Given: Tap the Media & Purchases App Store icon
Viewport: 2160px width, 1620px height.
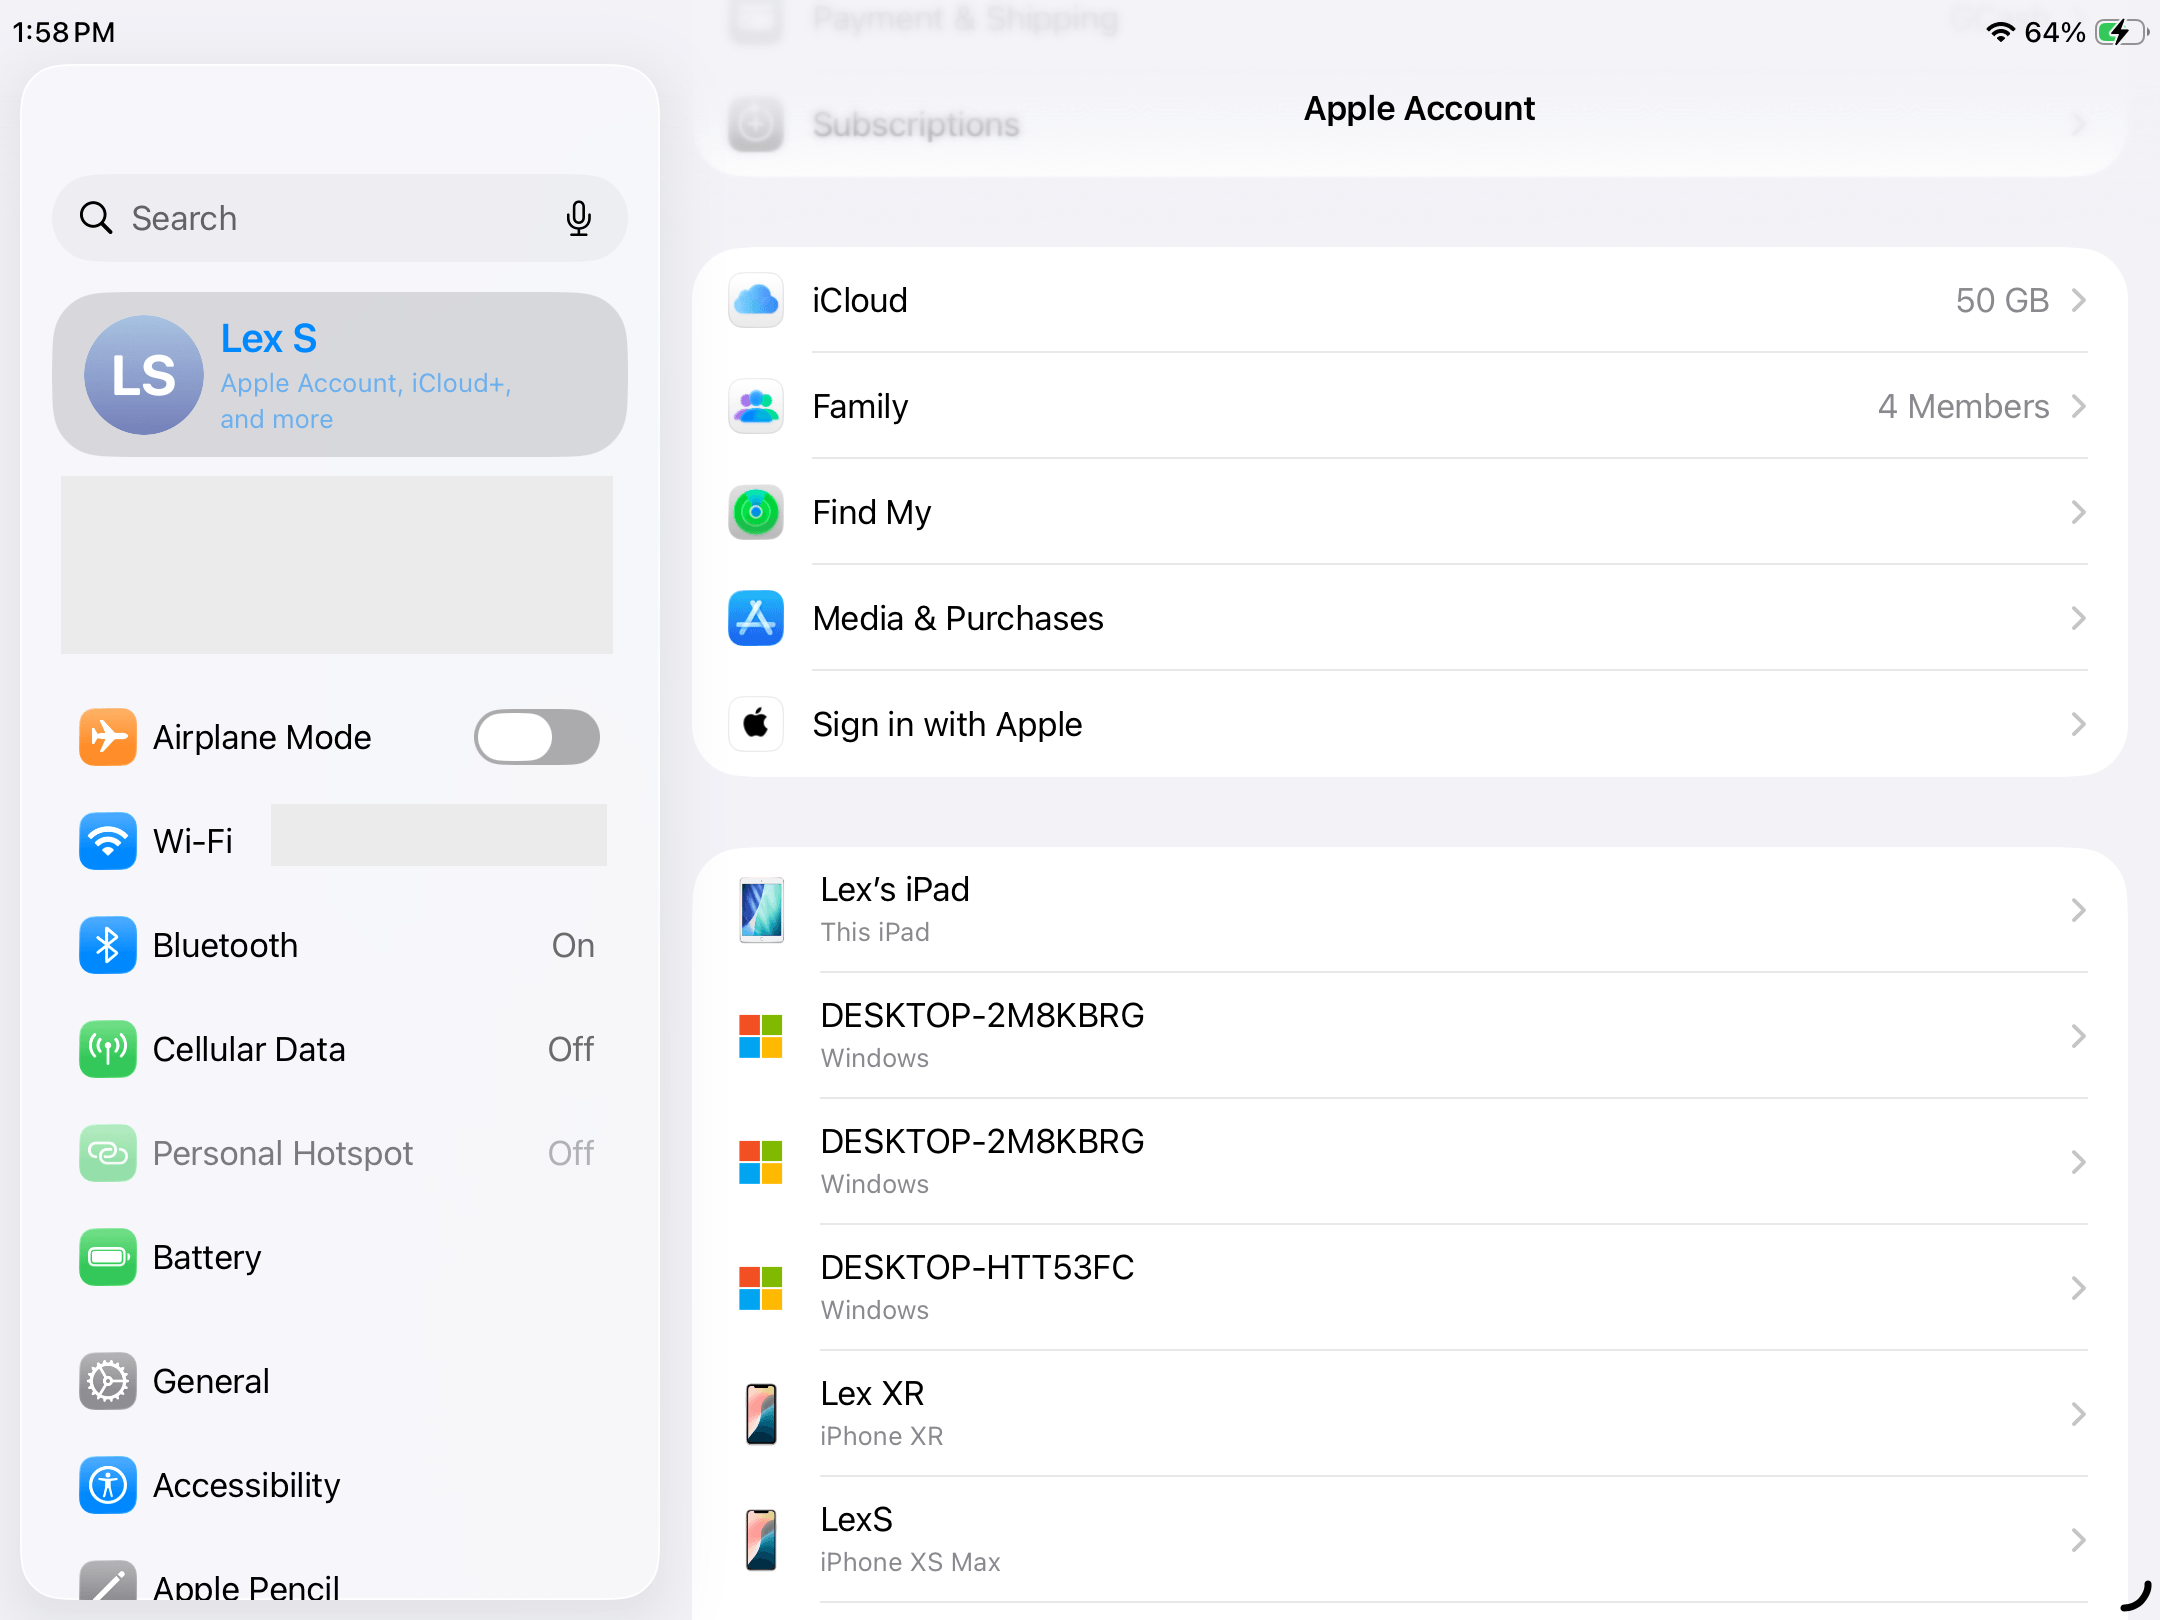Looking at the screenshot, I should click(x=756, y=618).
